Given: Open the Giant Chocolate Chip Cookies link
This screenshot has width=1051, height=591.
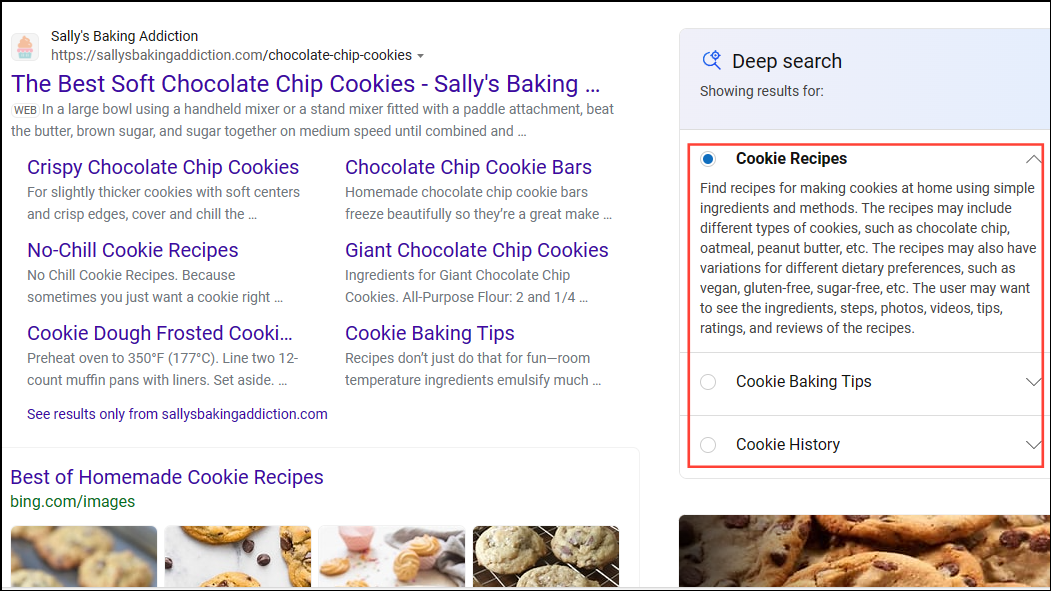Looking at the screenshot, I should pos(477,250).
